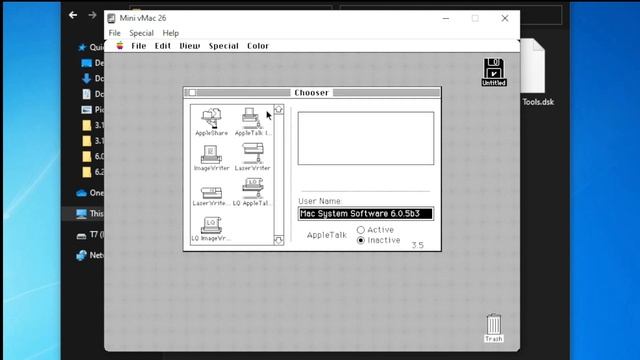The image size is (640, 360).
Task: Close the Mini vMac window
Action: 505,18
